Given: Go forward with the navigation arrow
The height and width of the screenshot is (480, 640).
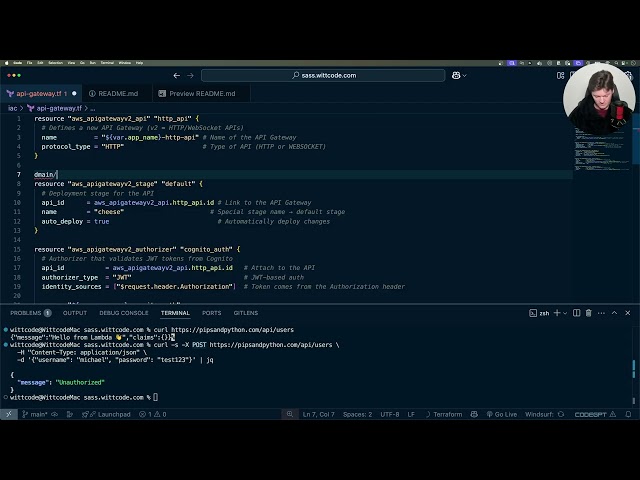Looking at the screenshot, I should coord(190,76).
